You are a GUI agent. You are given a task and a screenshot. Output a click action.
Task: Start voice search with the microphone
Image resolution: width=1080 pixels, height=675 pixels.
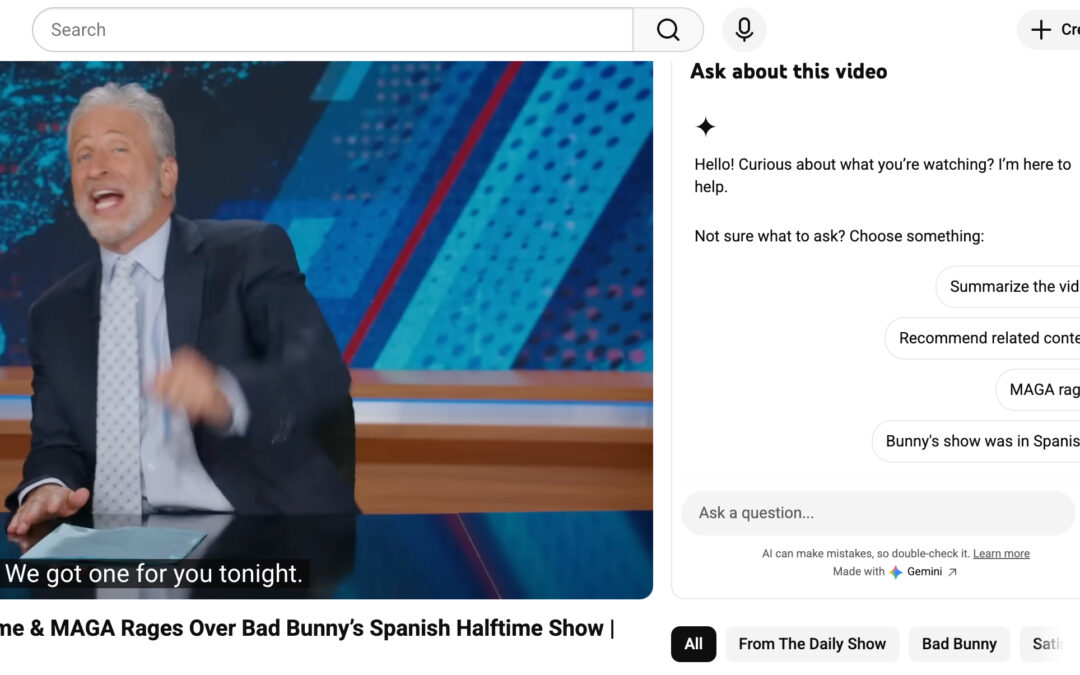(x=744, y=30)
